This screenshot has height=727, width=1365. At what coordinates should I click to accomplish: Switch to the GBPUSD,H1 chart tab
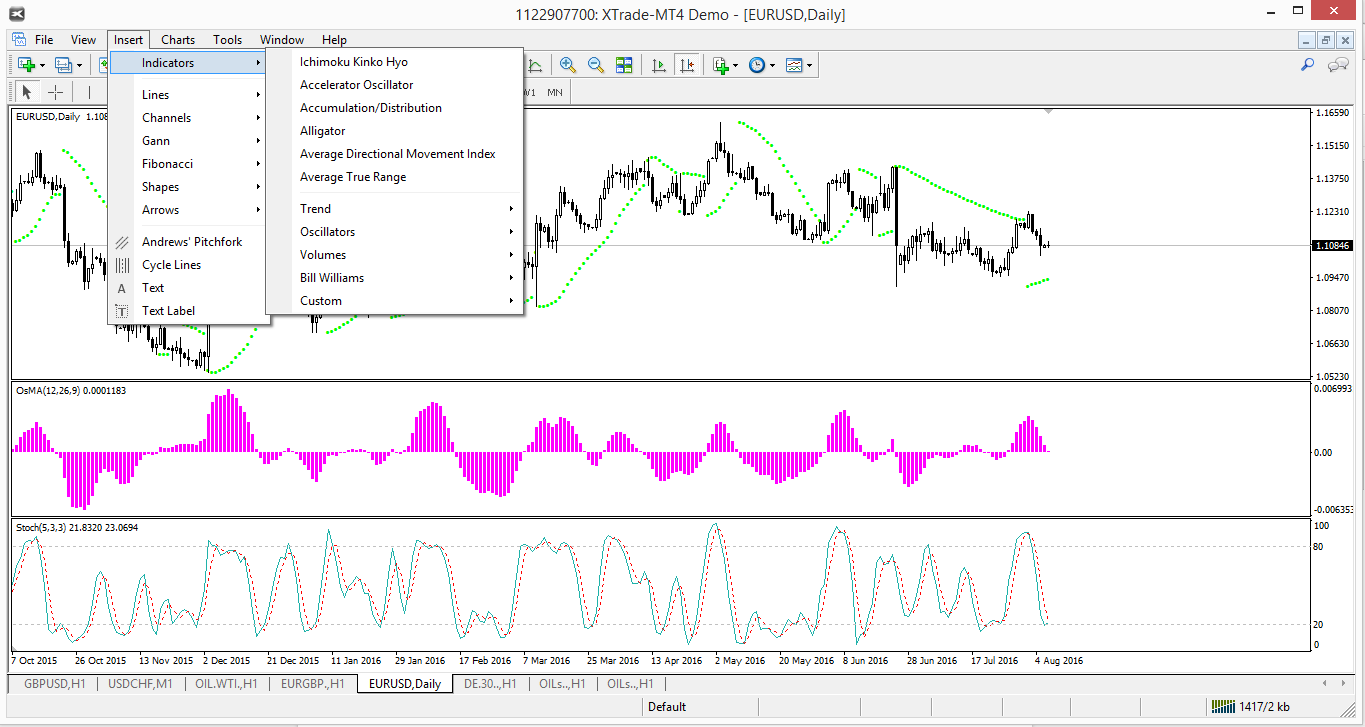pyautogui.click(x=53, y=684)
